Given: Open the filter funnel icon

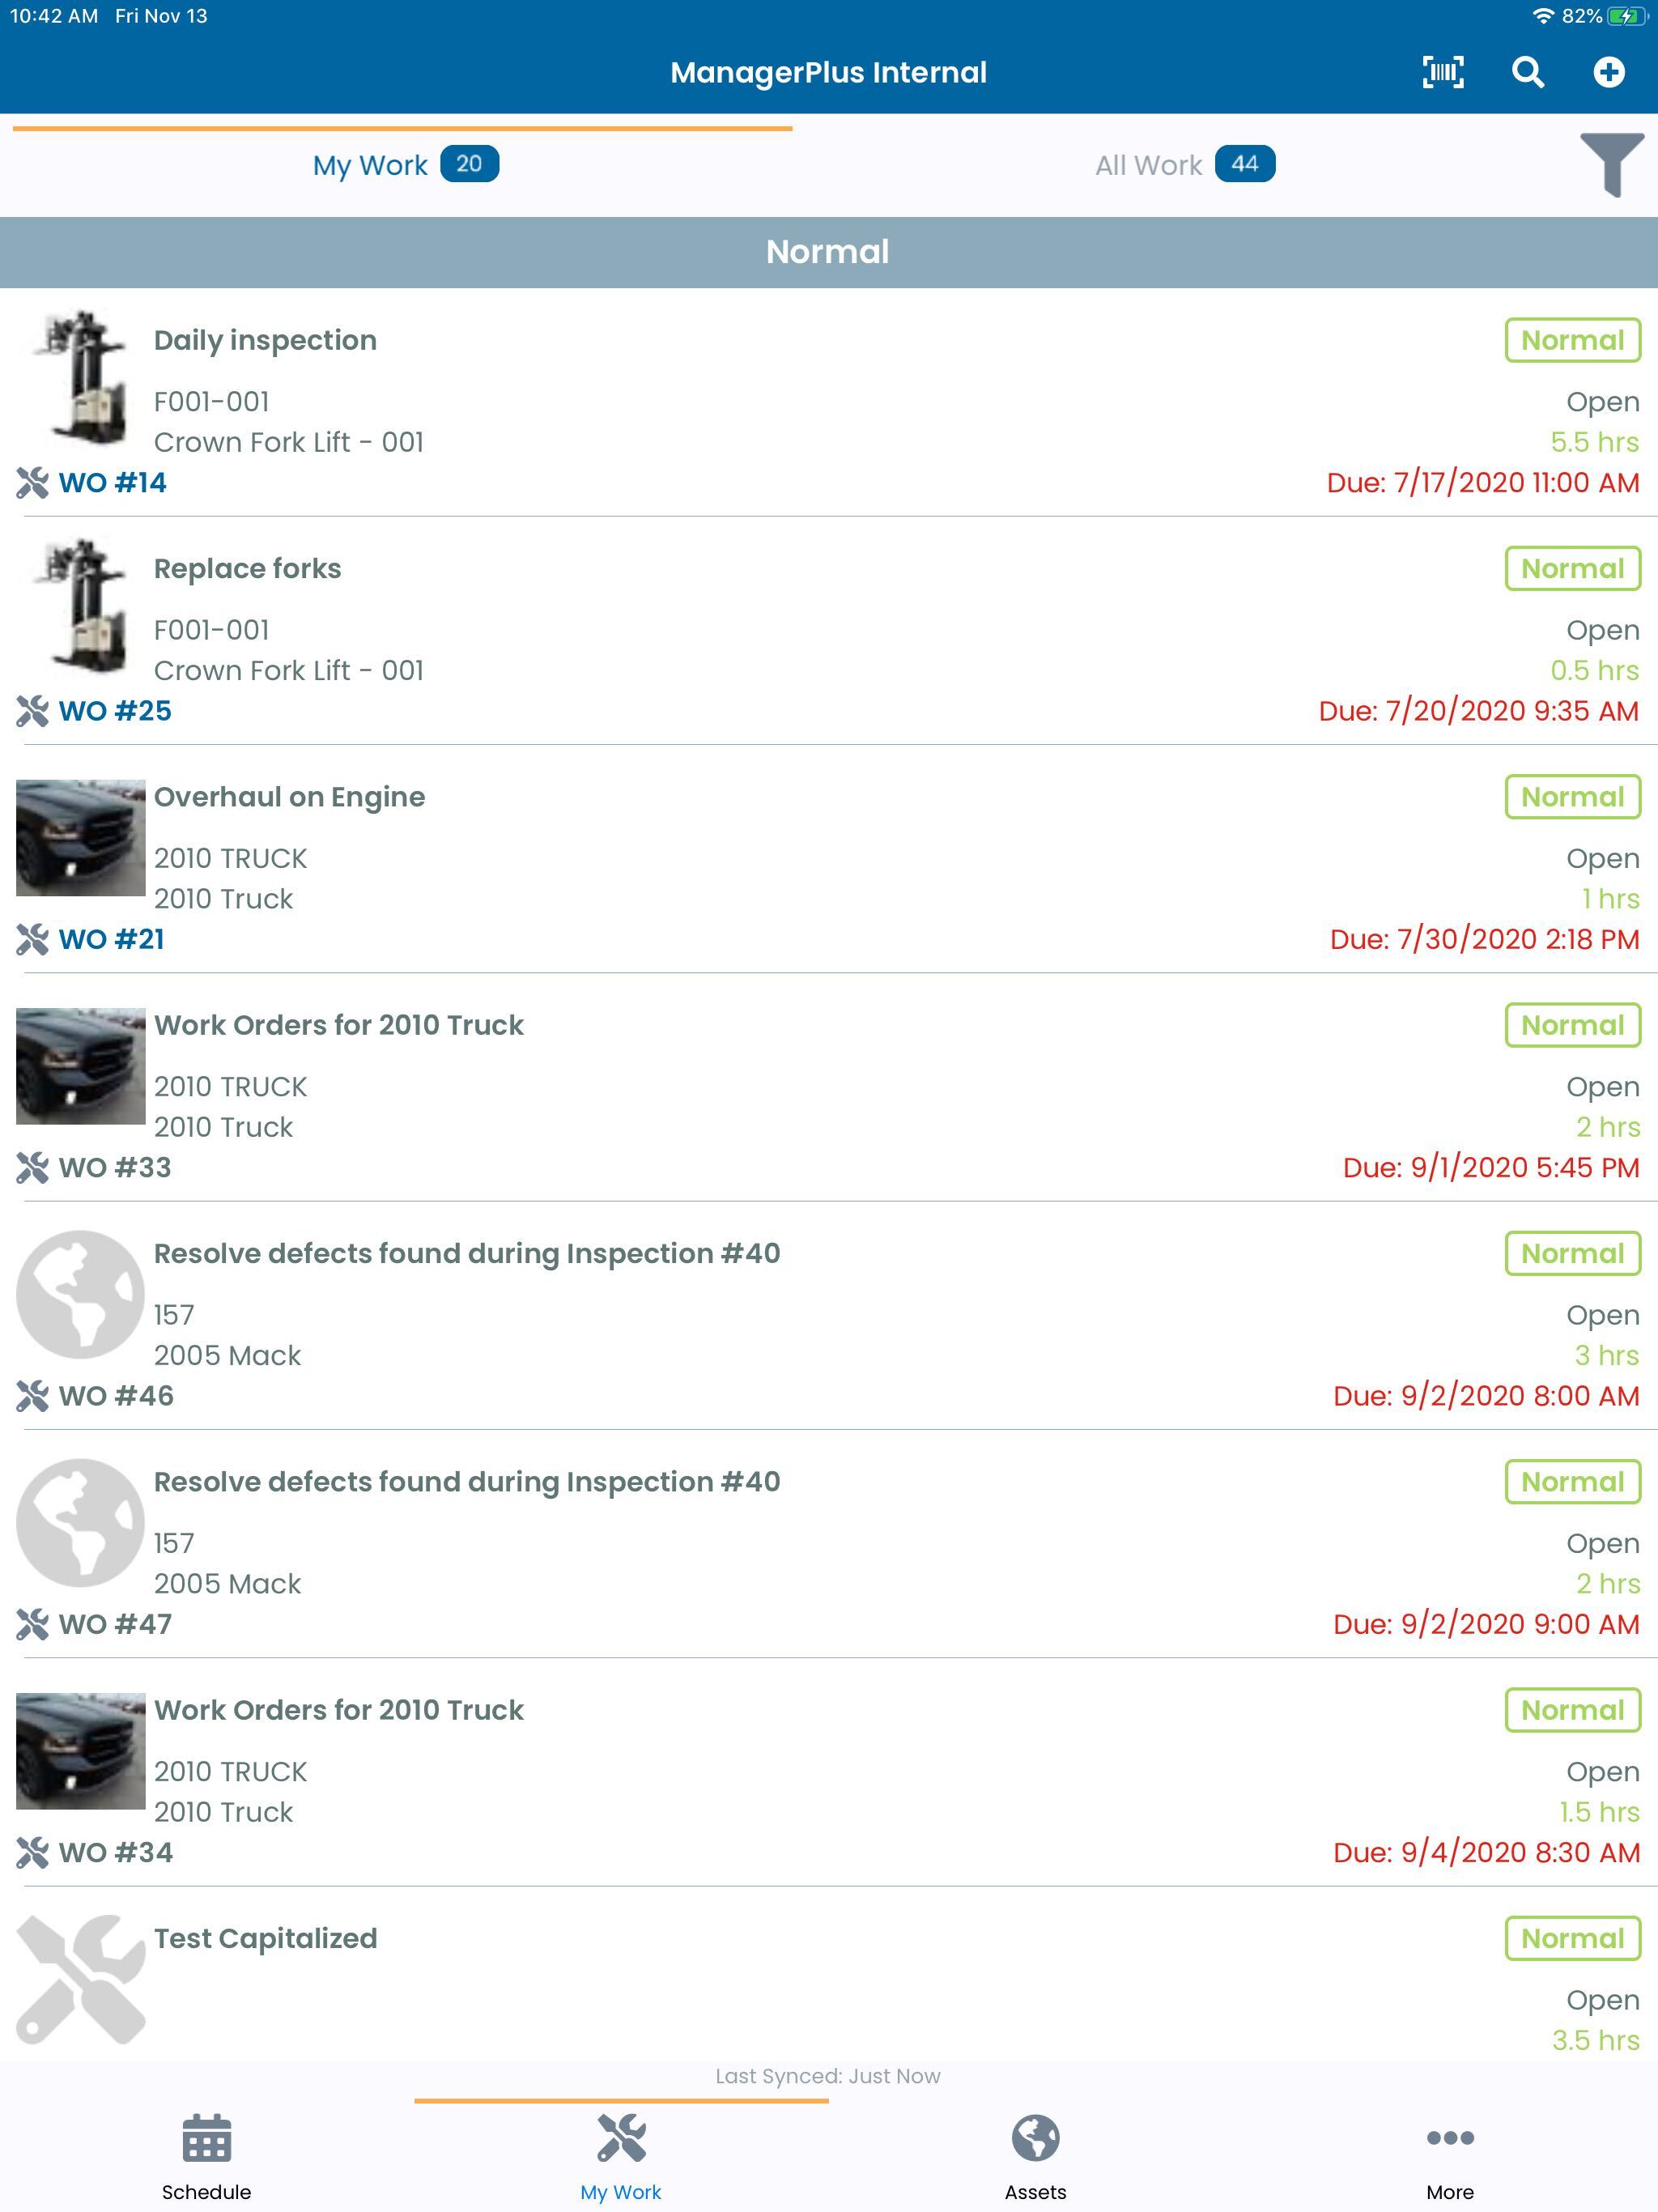Looking at the screenshot, I should [x=1611, y=165].
